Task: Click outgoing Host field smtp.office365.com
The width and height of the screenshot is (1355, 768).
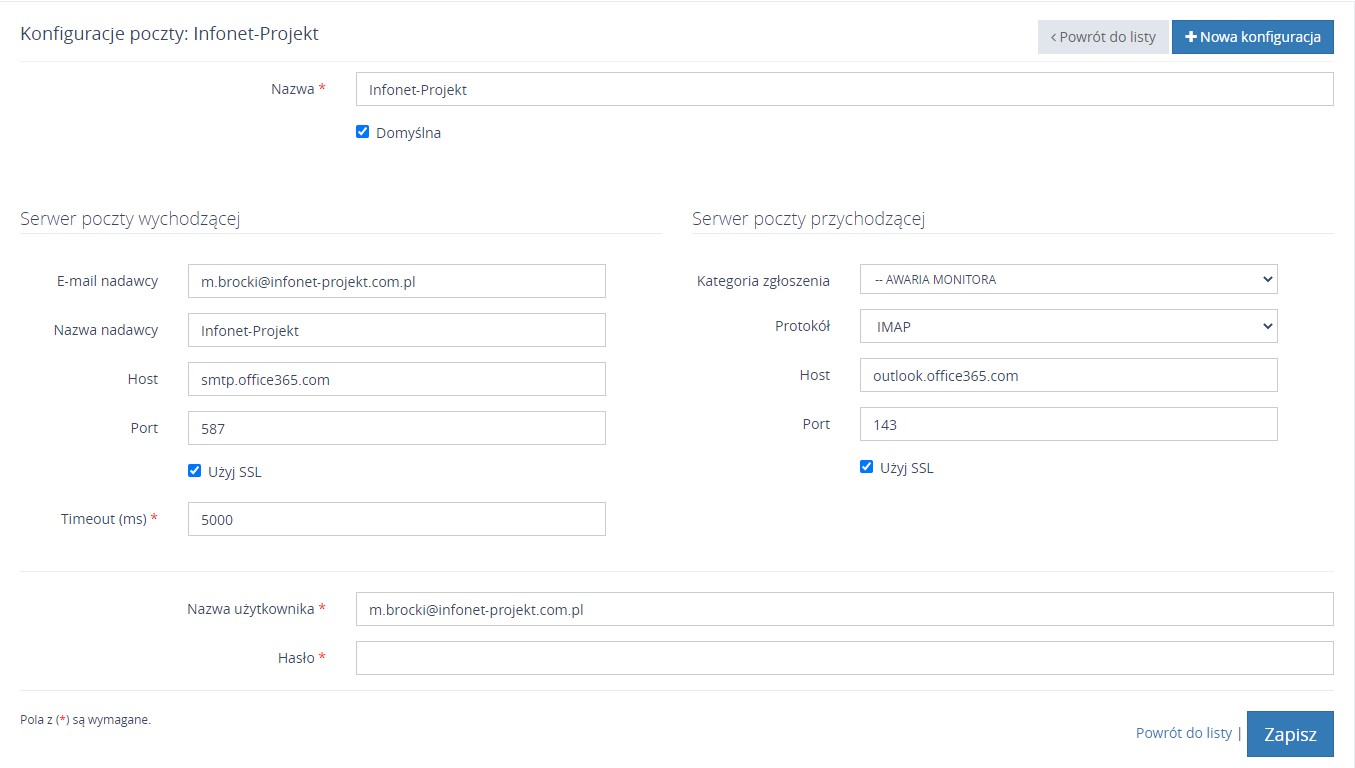Action: point(397,379)
